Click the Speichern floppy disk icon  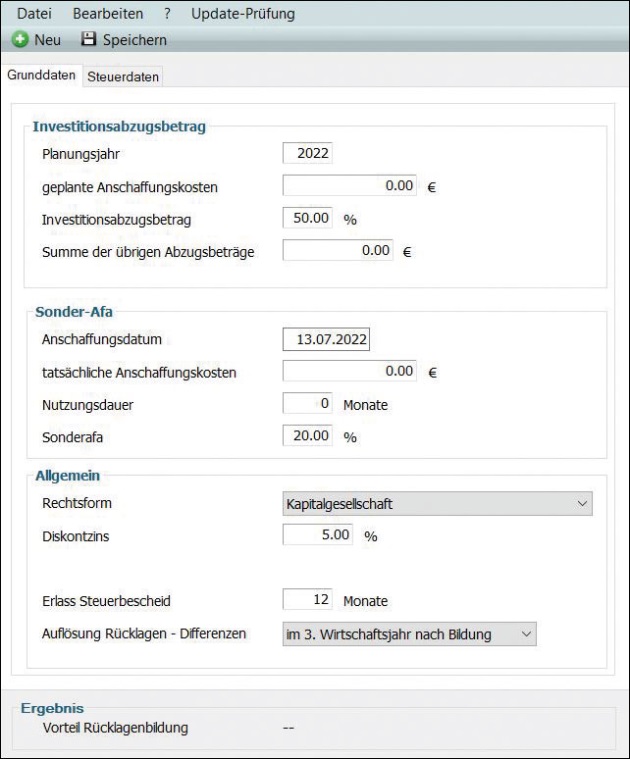pyautogui.click(x=88, y=40)
